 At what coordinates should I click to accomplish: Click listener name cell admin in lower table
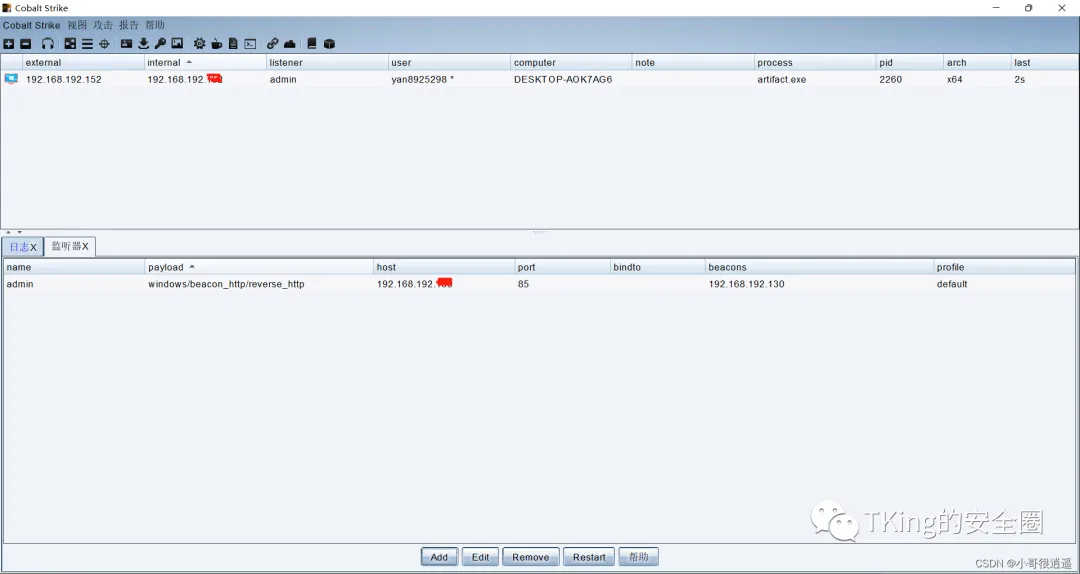20,284
